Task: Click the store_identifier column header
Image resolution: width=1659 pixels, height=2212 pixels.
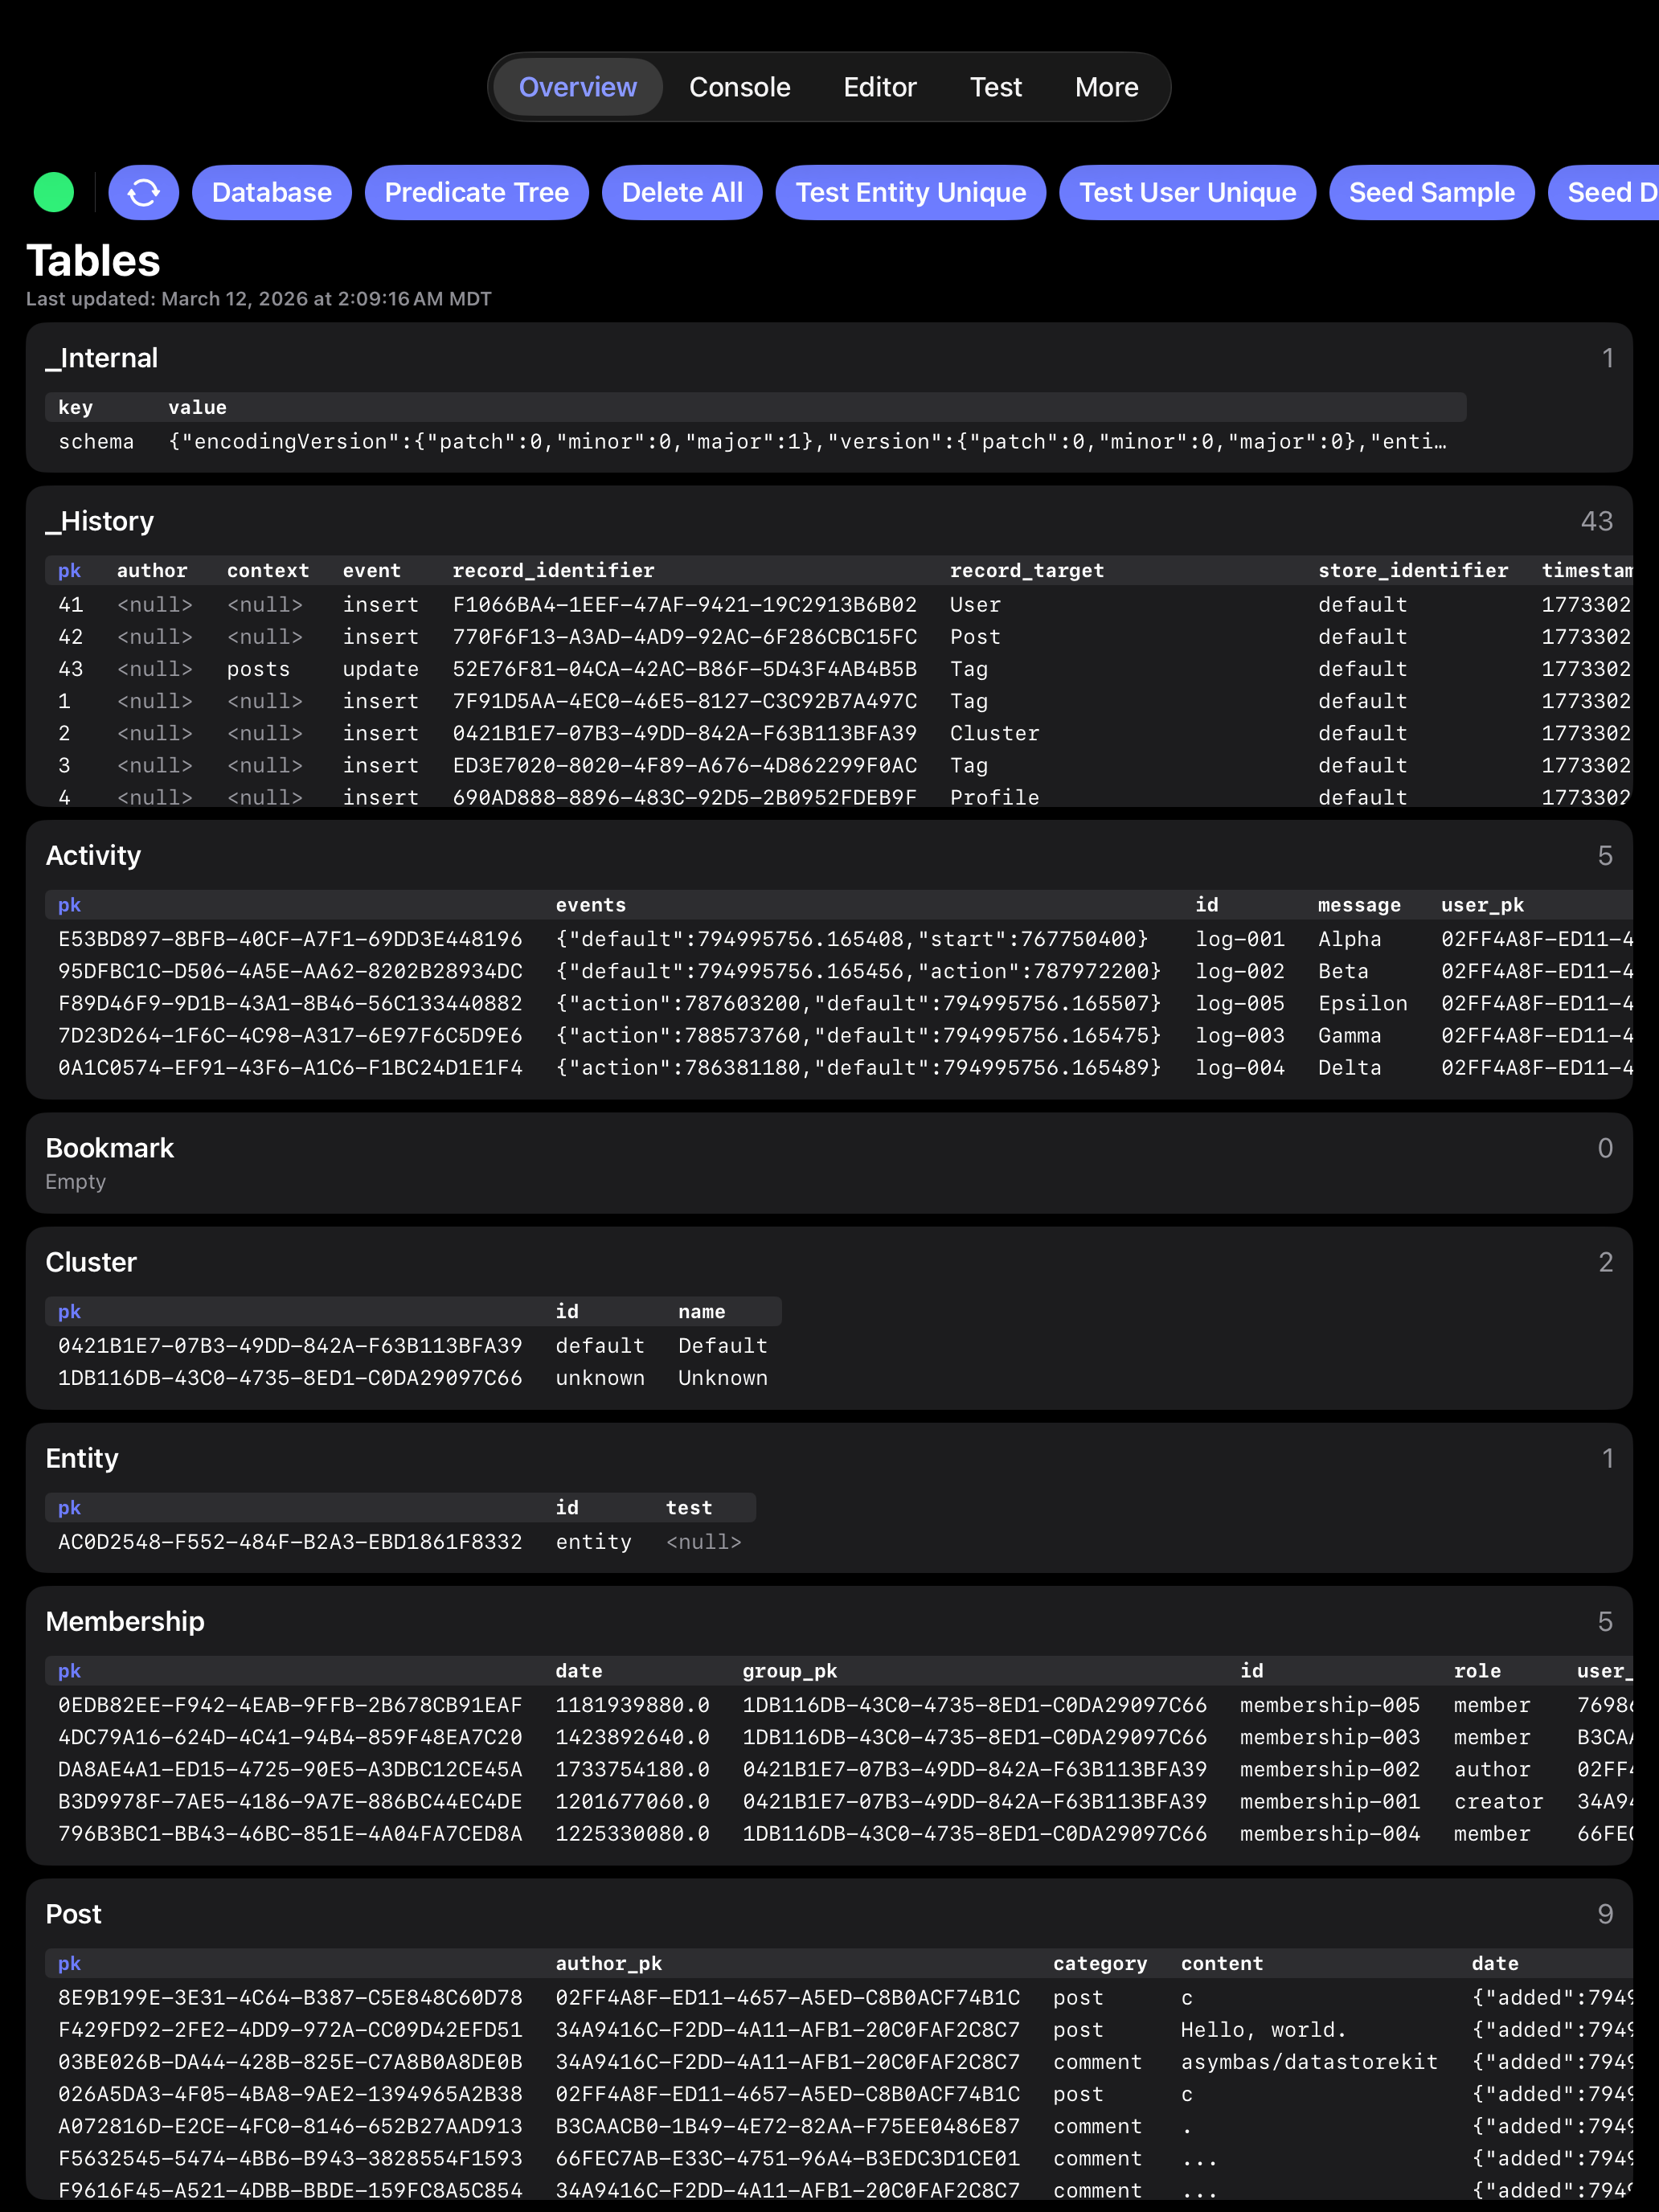Action: (x=1413, y=570)
